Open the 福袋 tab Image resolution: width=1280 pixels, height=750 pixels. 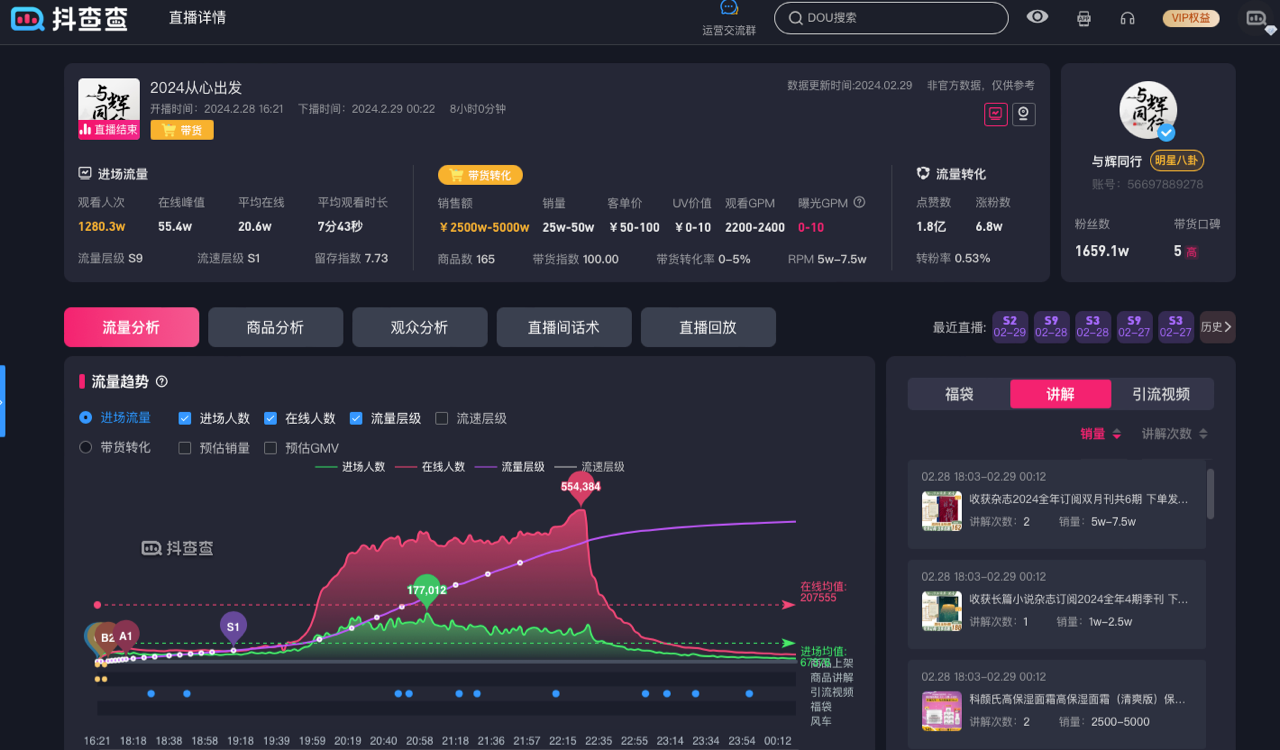pos(959,394)
